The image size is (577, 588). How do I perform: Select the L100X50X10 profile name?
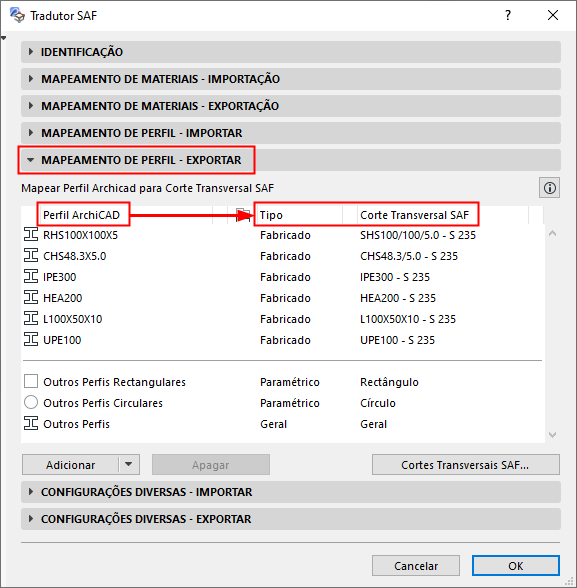[73, 319]
